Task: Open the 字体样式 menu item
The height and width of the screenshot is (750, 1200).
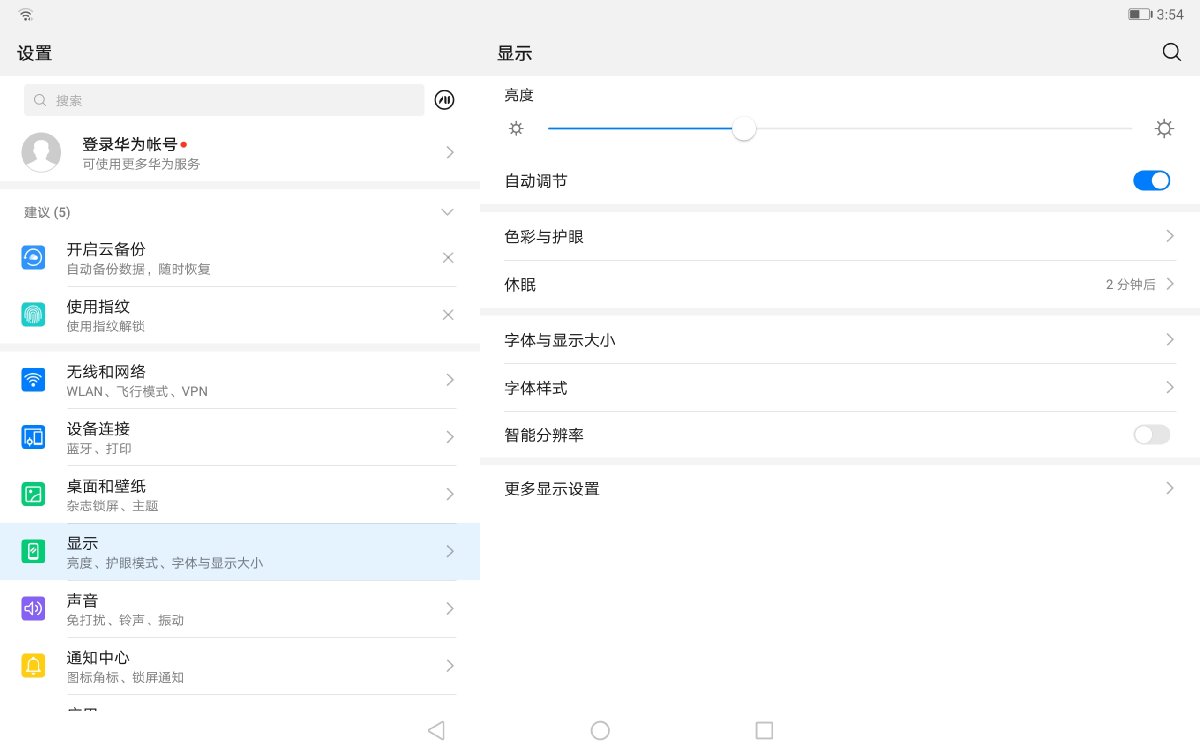Action: click(x=840, y=387)
